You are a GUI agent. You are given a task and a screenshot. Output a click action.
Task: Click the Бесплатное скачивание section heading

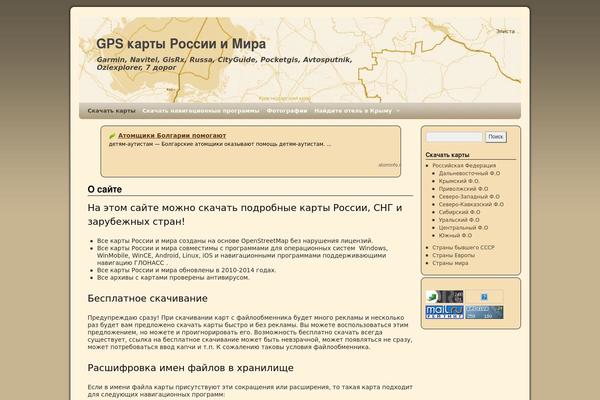point(147,299)
